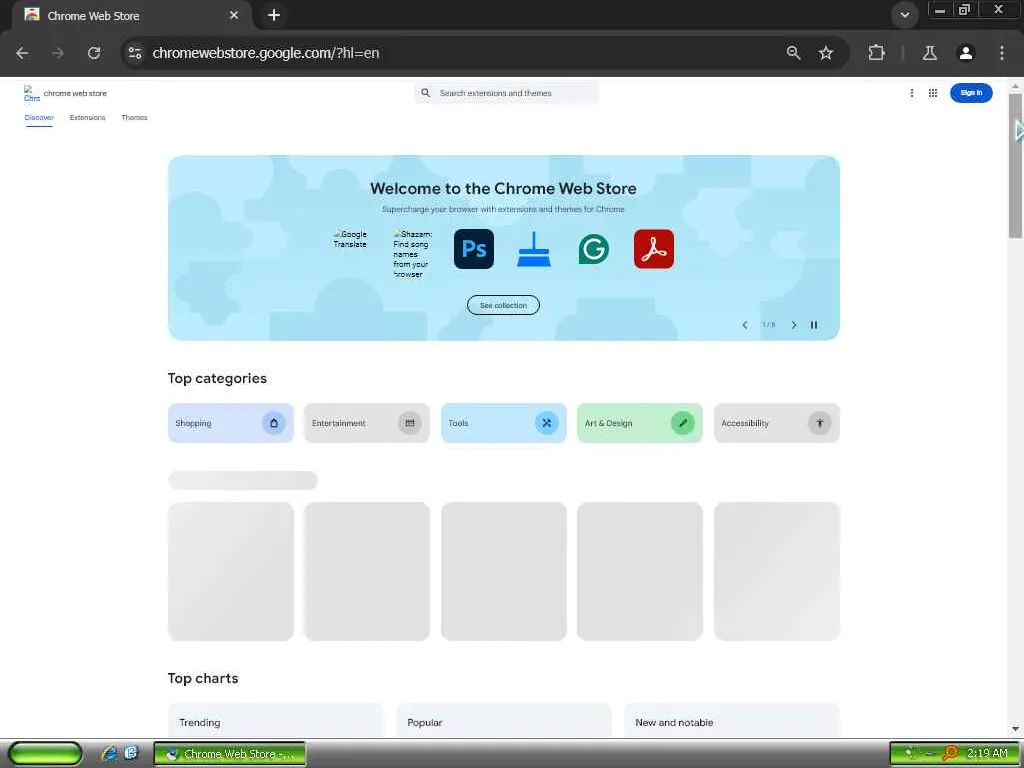Open the Shazam extension in banner
The image size is (1024, 768).
coord(413,254)
